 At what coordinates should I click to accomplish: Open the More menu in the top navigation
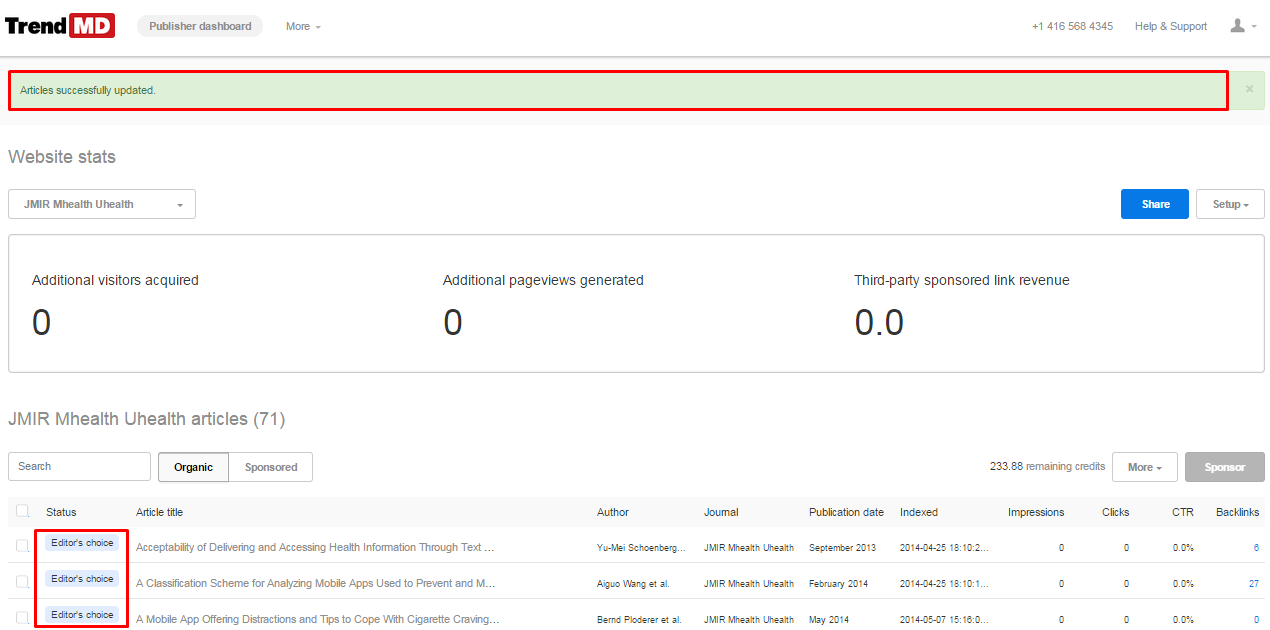[x=303, y=26]
